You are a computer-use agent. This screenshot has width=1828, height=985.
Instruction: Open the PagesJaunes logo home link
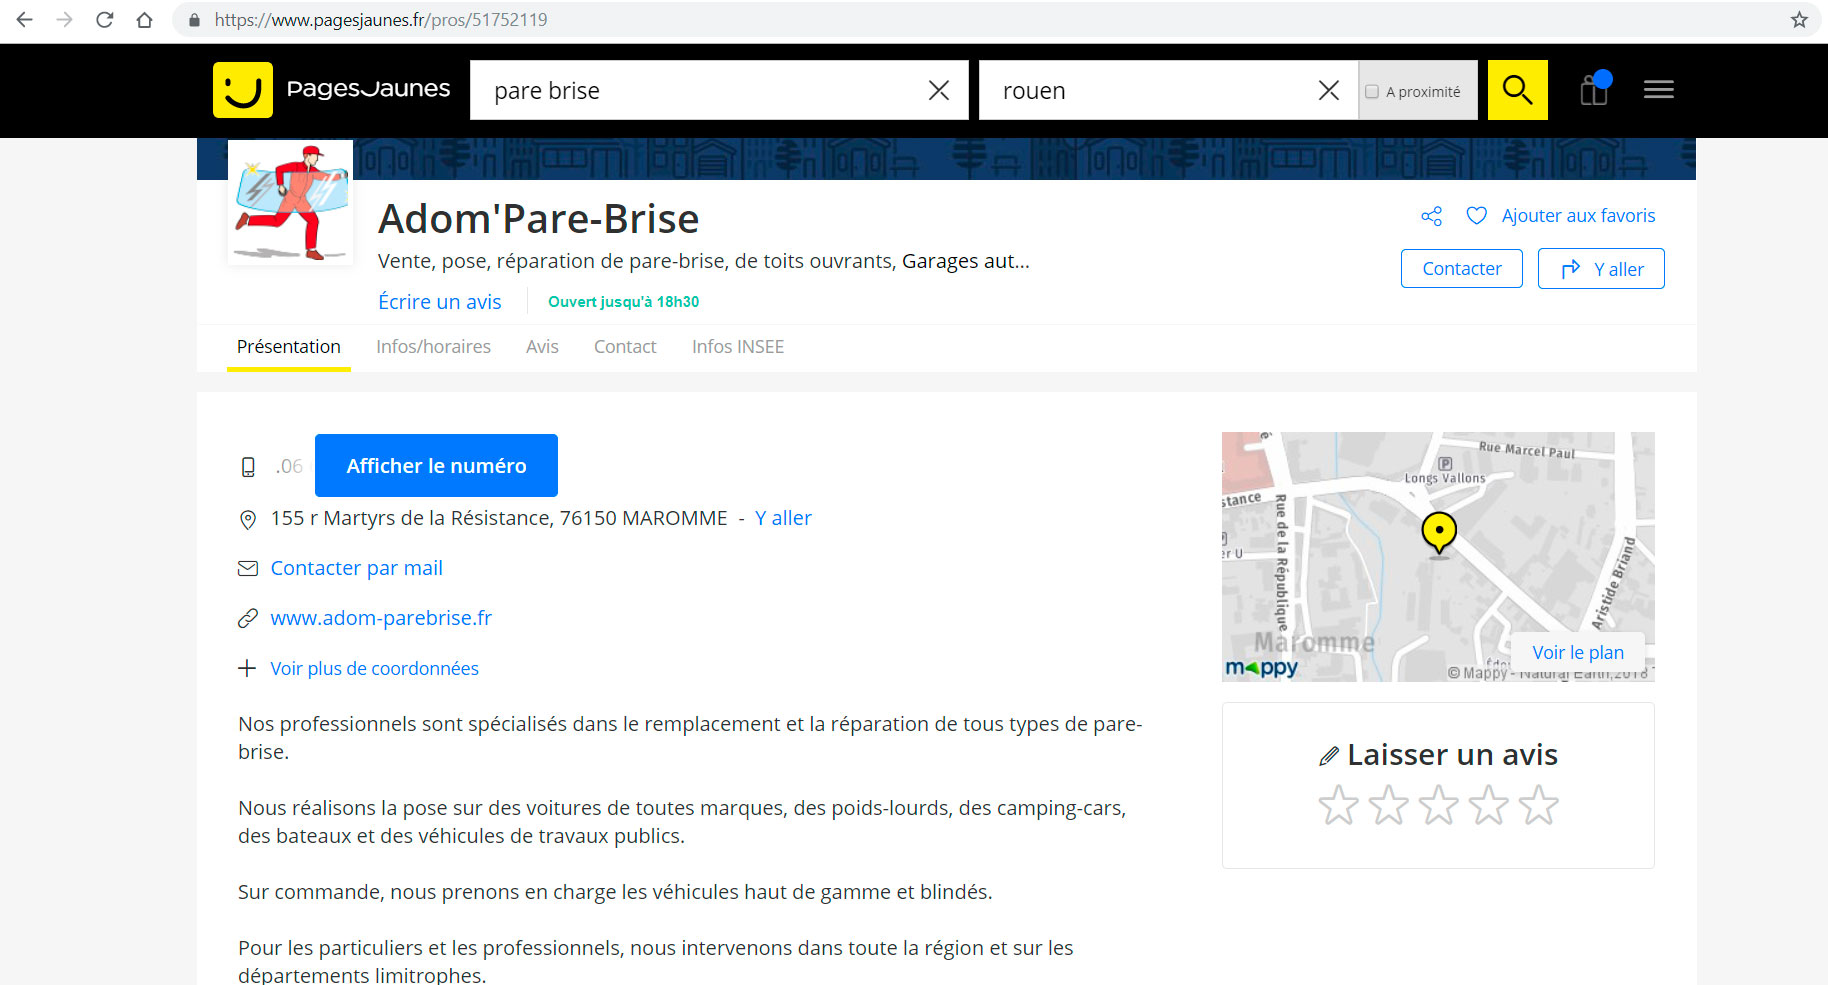tap(332, 90)
